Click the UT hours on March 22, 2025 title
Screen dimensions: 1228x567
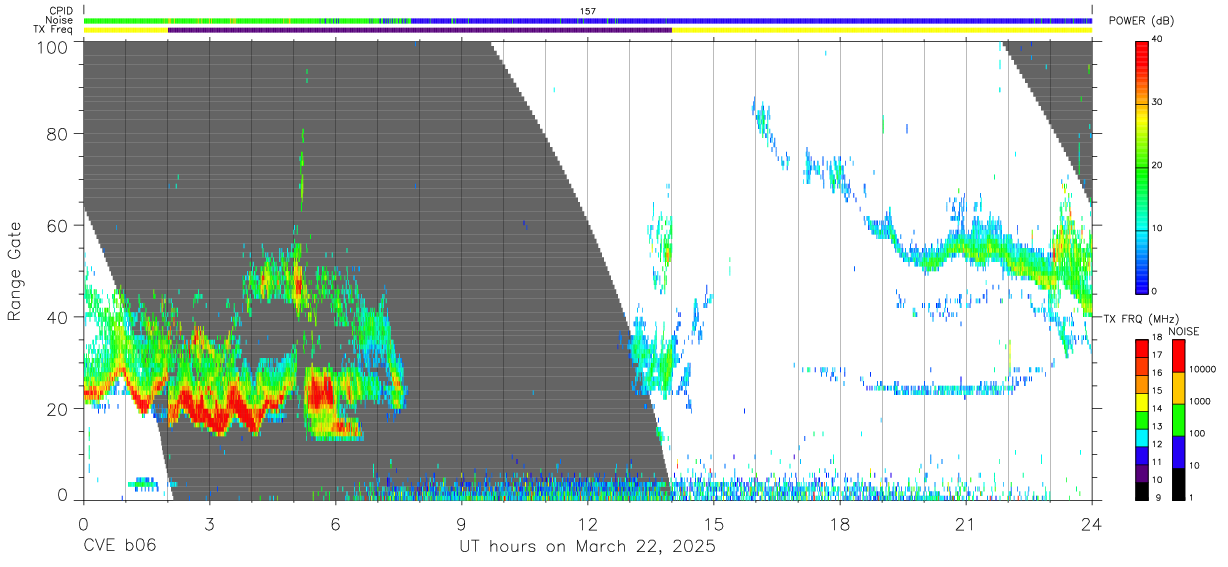588,547
